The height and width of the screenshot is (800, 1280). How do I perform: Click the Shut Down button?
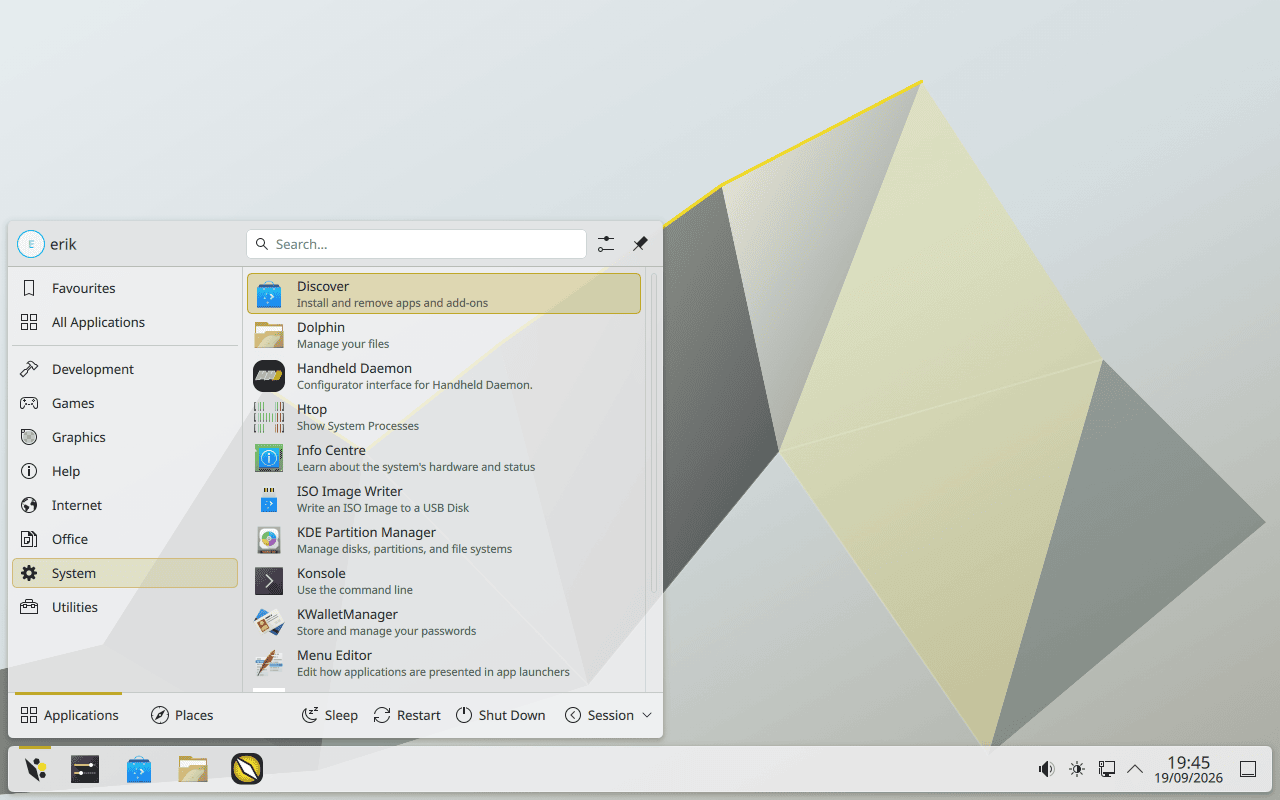(501, 715)
